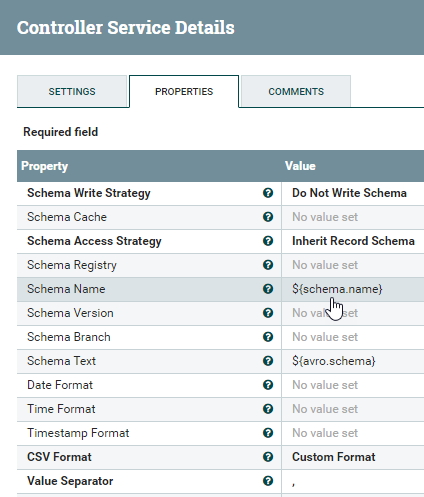Select the Schema Text property name

[x=61, y=361]
